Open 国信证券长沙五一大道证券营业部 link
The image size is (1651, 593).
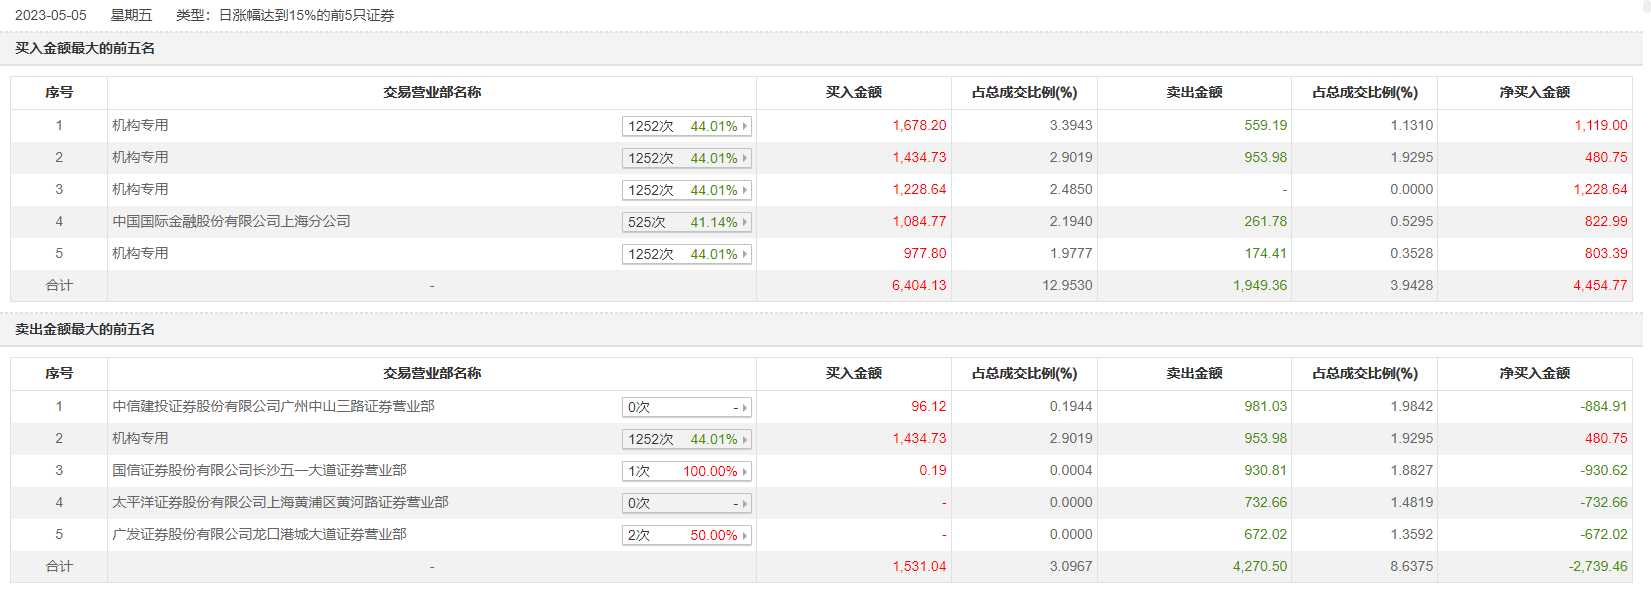click(259, 470)
